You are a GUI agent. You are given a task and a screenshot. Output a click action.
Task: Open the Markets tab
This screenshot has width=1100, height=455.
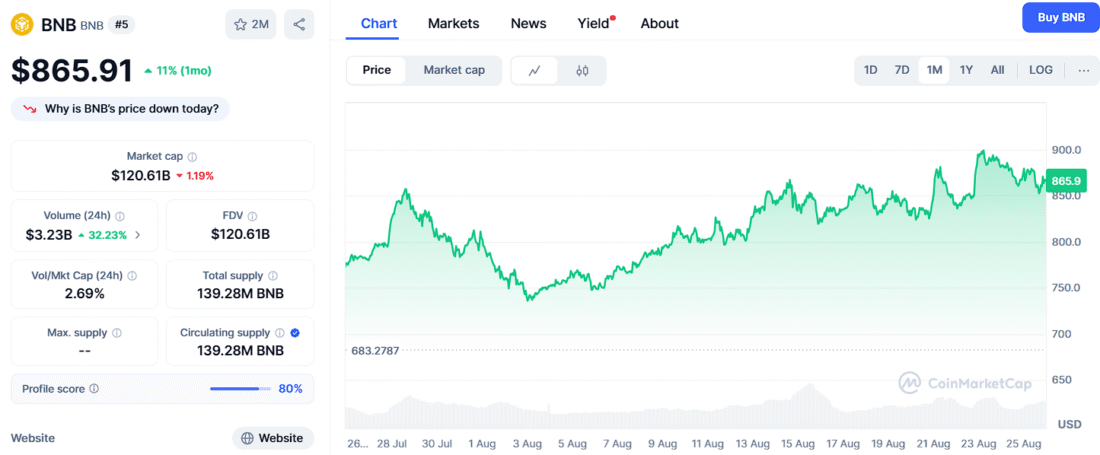[453, 23]
